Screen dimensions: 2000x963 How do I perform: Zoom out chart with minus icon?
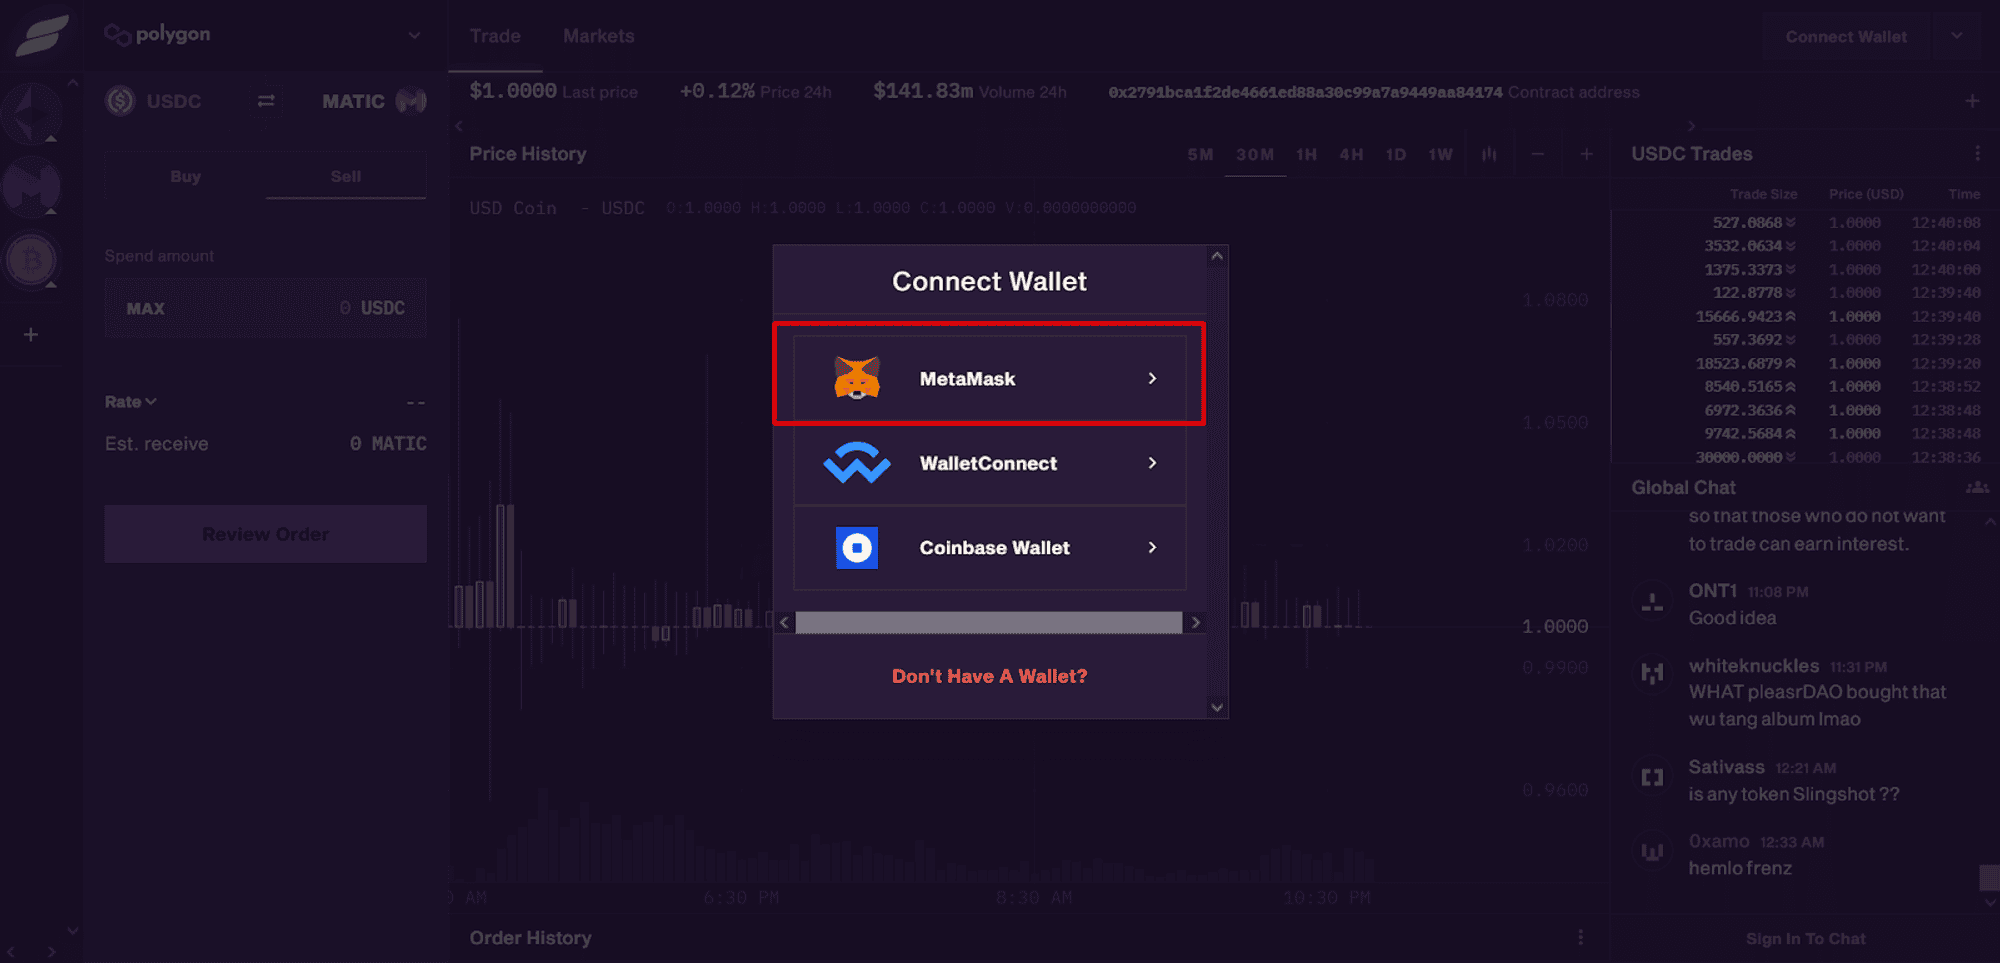pos(1538,154)
